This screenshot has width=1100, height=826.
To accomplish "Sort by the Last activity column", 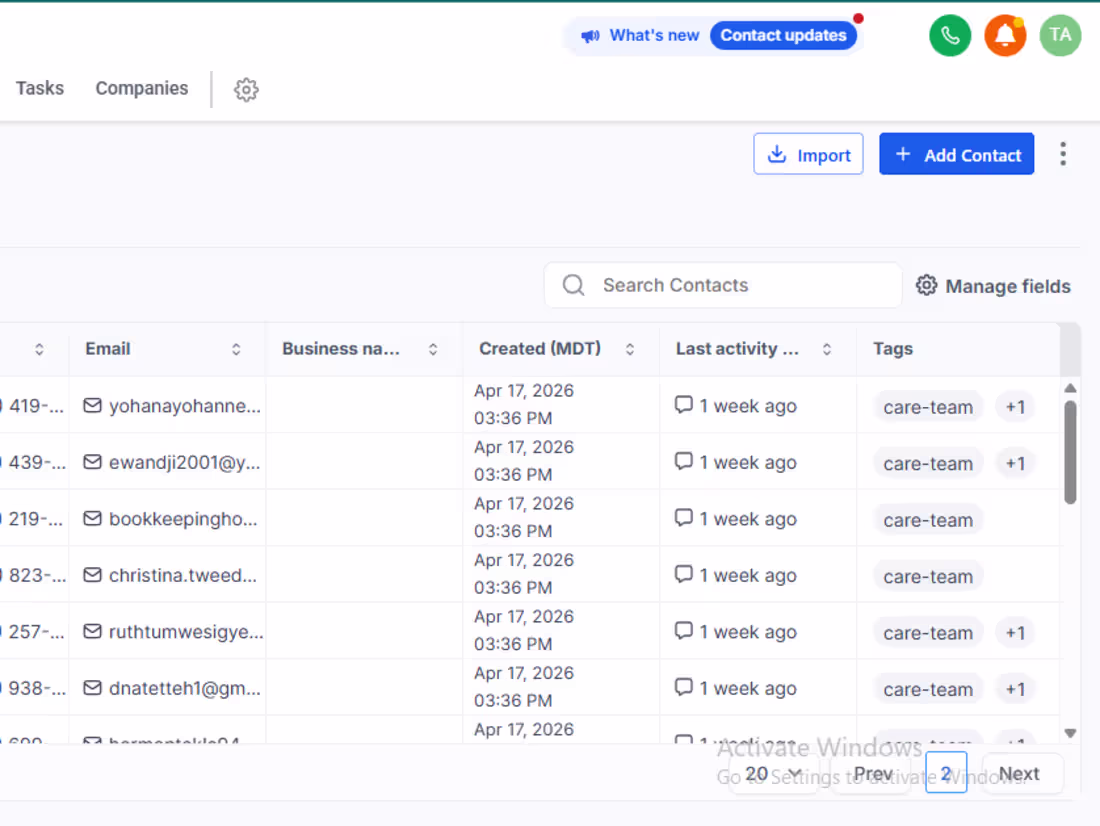I will 827,349.
